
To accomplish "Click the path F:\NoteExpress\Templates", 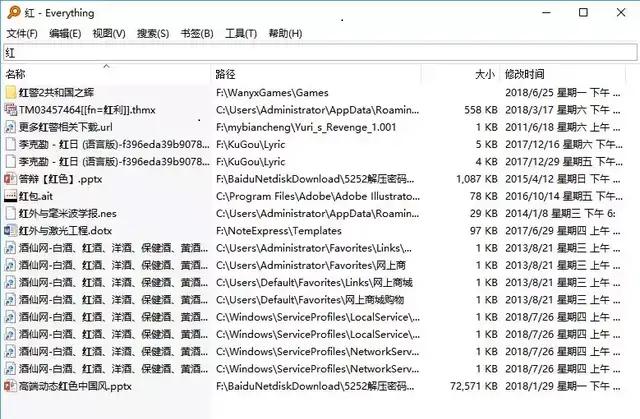I will coord(279,231).
